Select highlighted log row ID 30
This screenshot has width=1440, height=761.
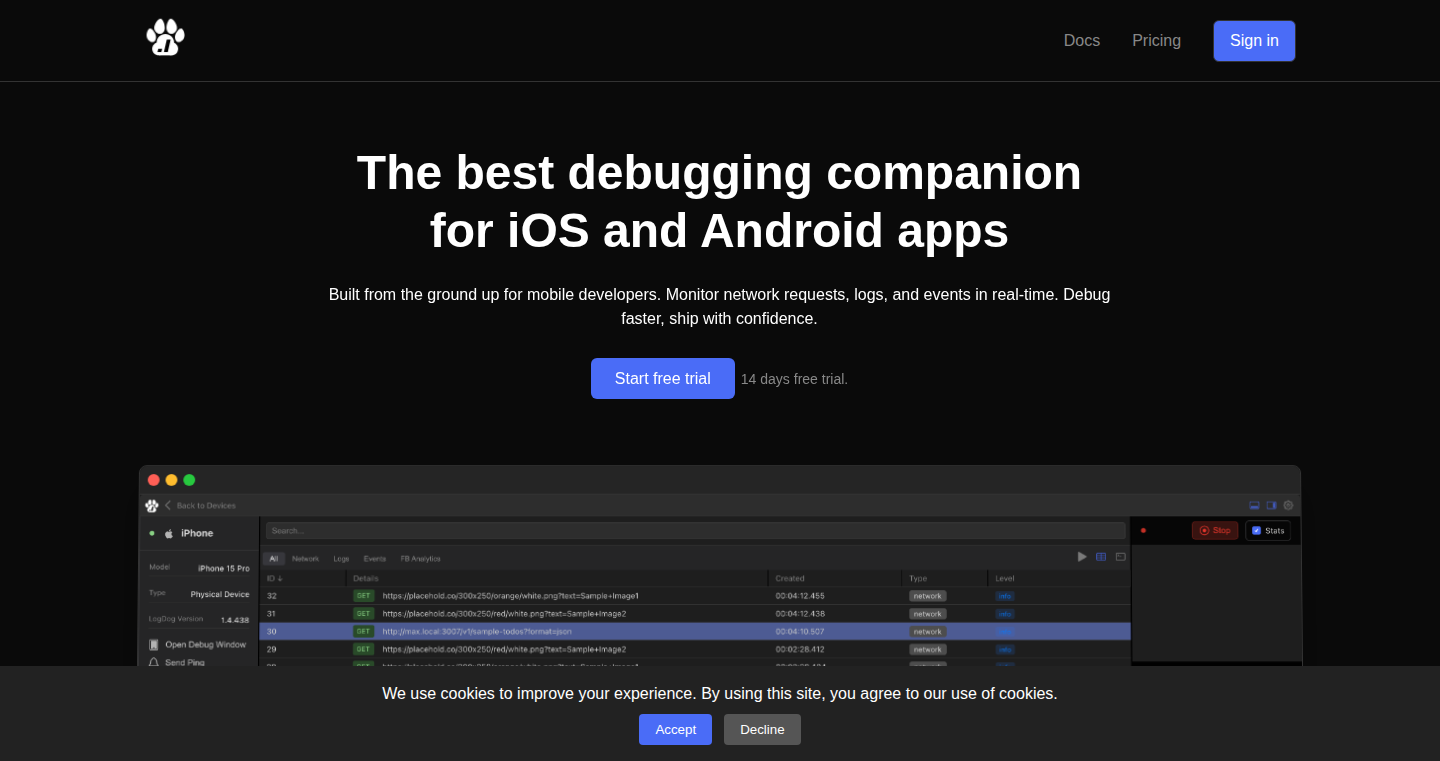(695, 632)
